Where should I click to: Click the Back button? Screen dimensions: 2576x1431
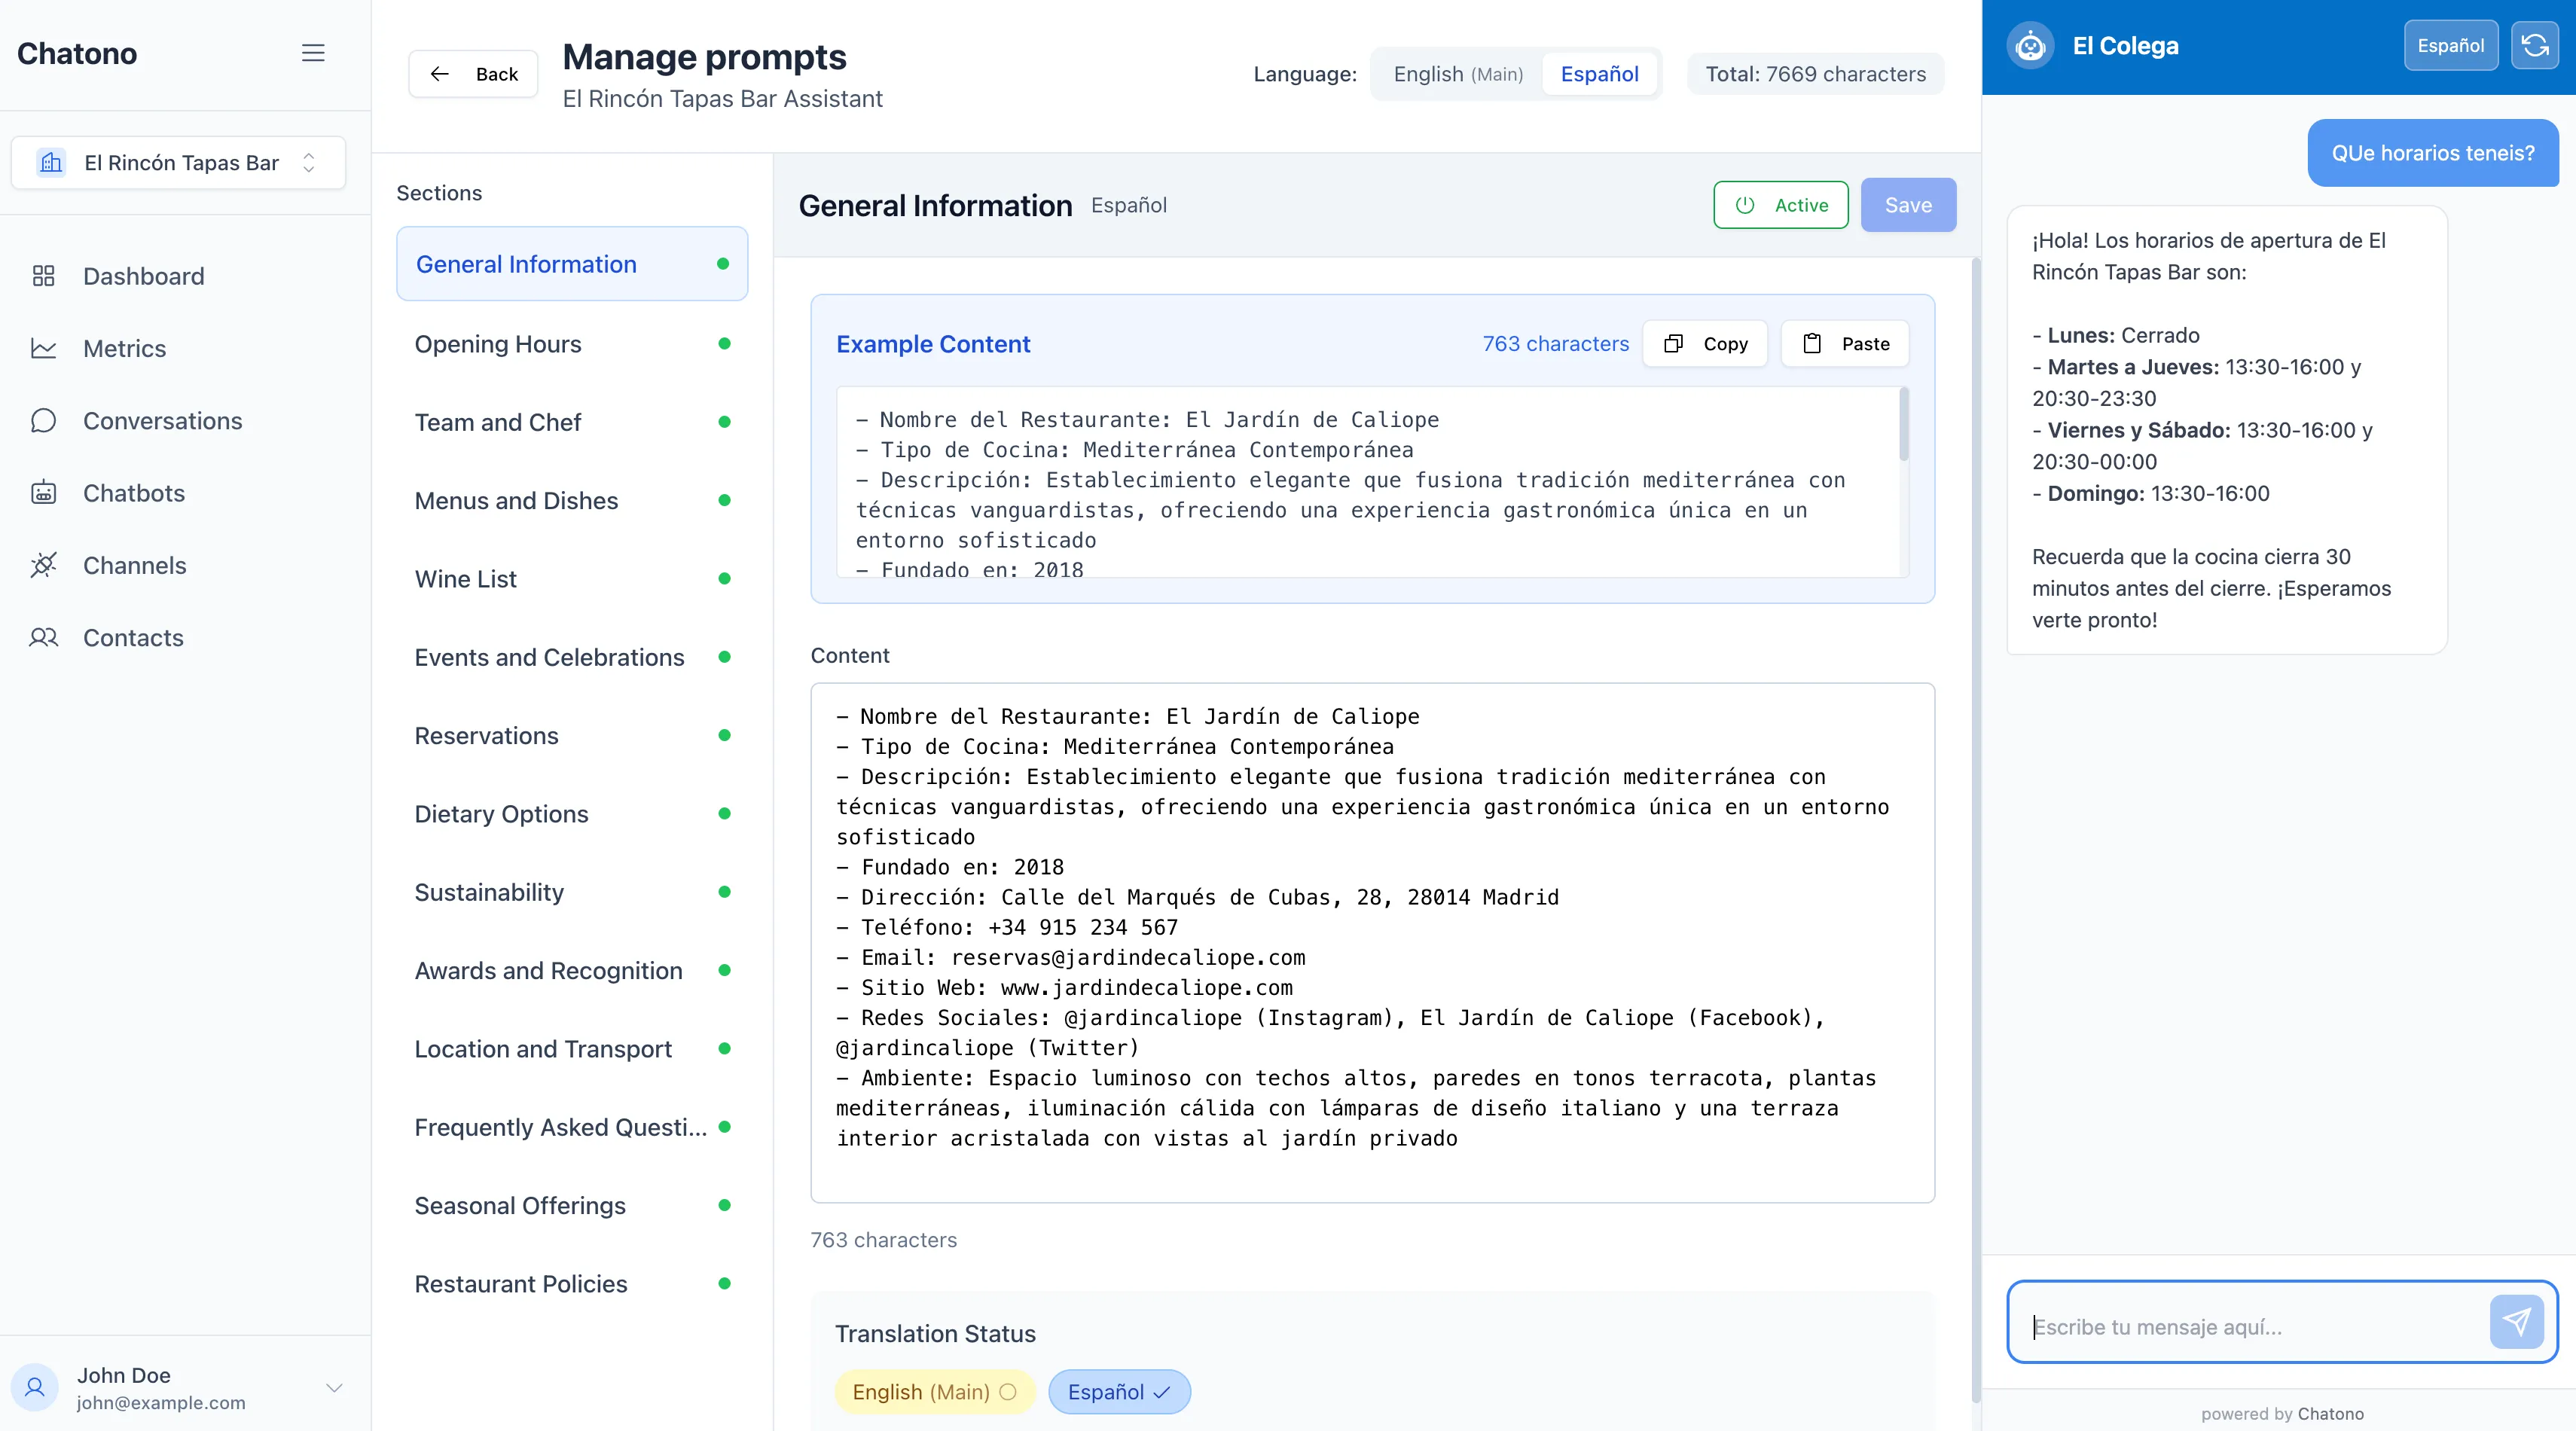[473, 74]
